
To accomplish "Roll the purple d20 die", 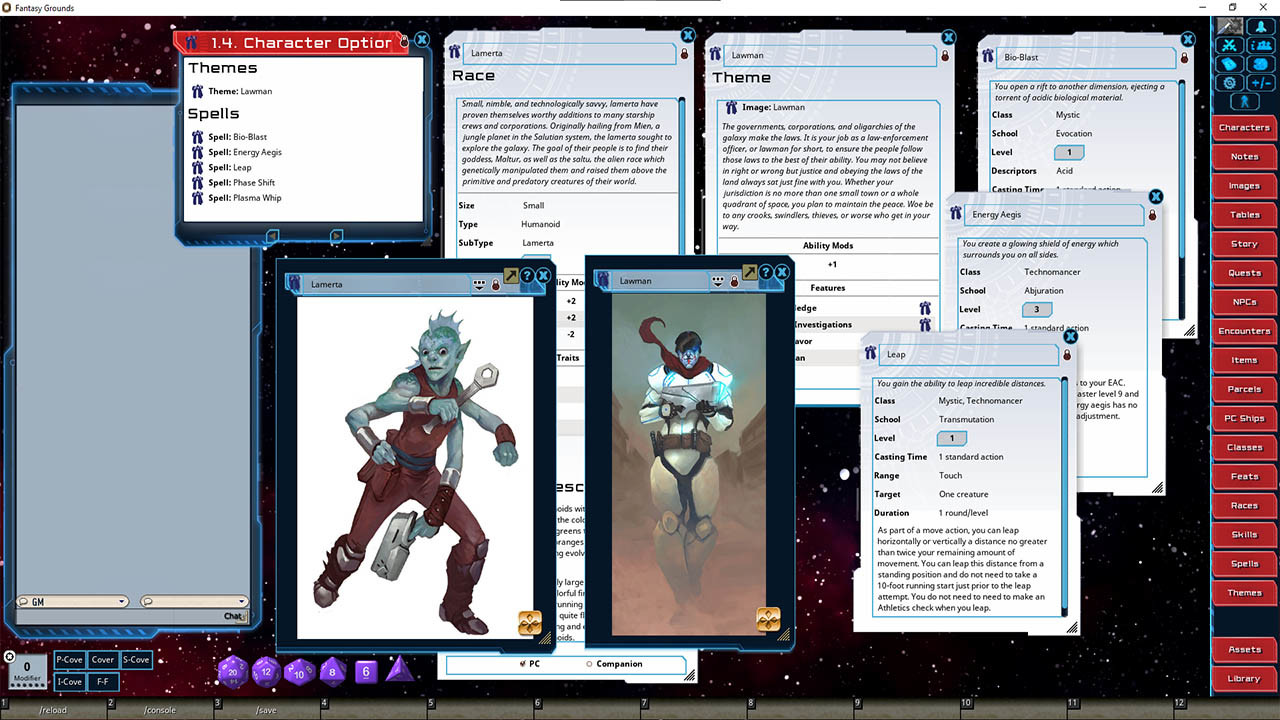I will [x=233, y=672].
